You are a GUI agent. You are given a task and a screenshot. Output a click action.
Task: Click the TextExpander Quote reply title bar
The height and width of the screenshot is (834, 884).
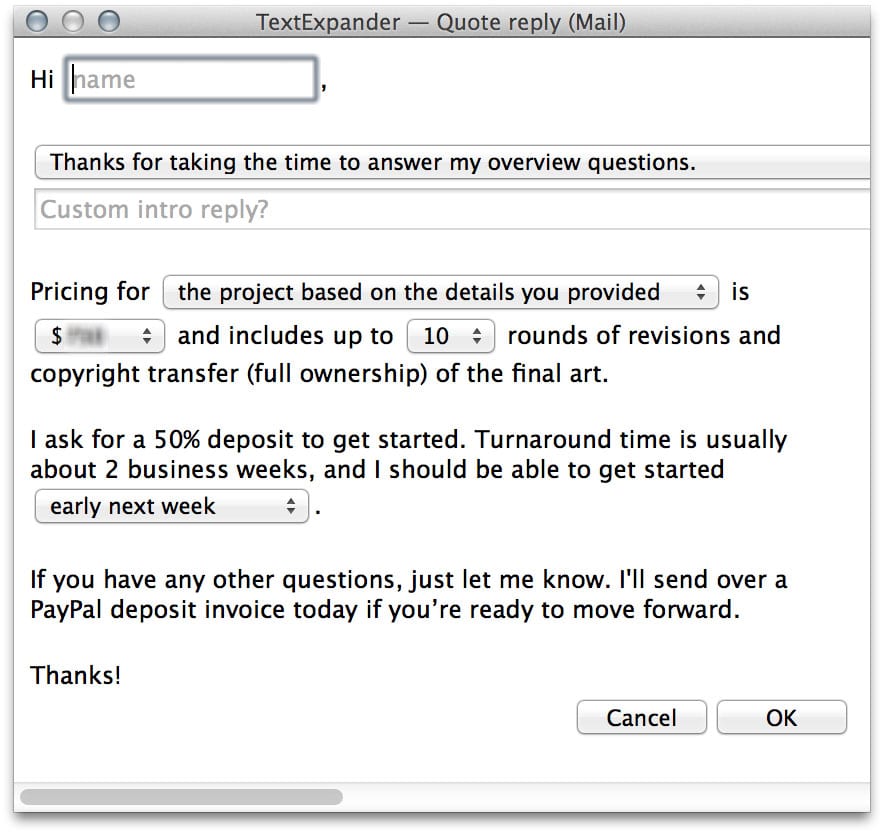coord(441,22)
